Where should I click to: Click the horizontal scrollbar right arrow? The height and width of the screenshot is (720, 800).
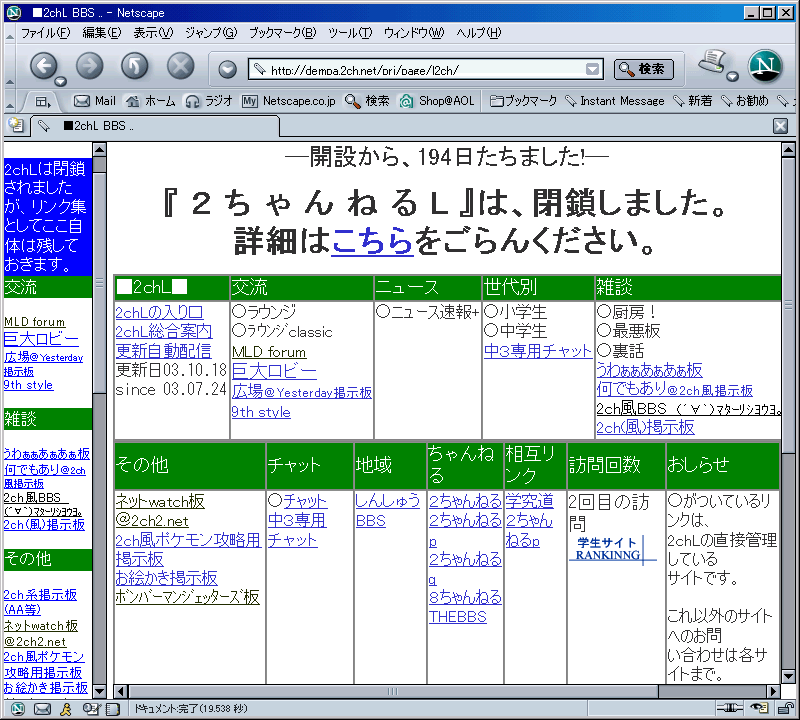[773, 691]
